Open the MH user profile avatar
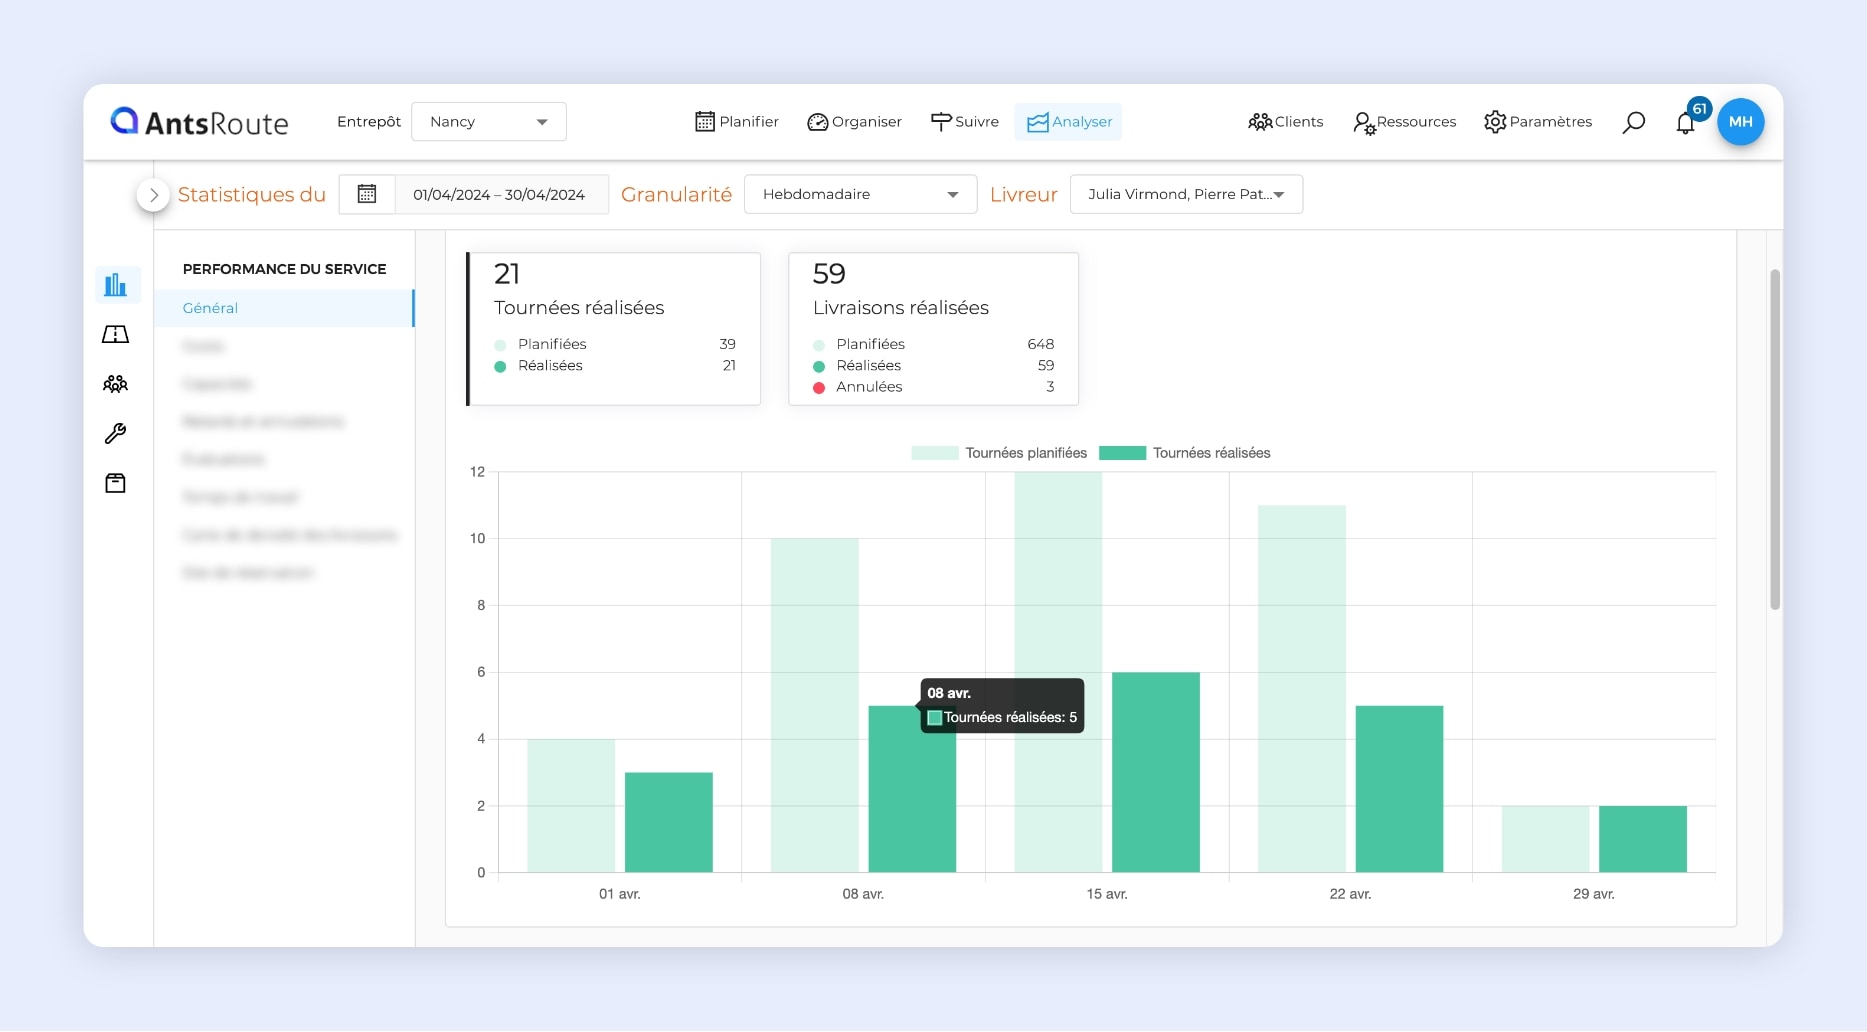Image resolution: width=1867 pixels, height=1032 pixels. (x=1740, y=122)
